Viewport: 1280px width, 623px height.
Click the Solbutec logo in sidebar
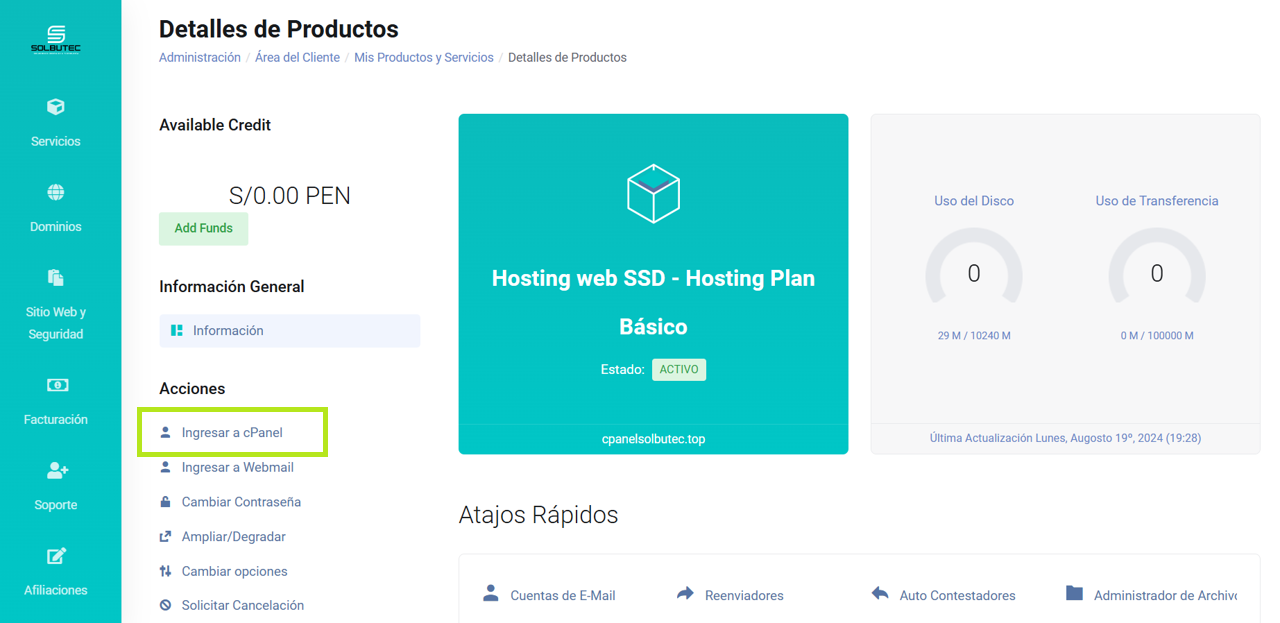pos(56,40)
